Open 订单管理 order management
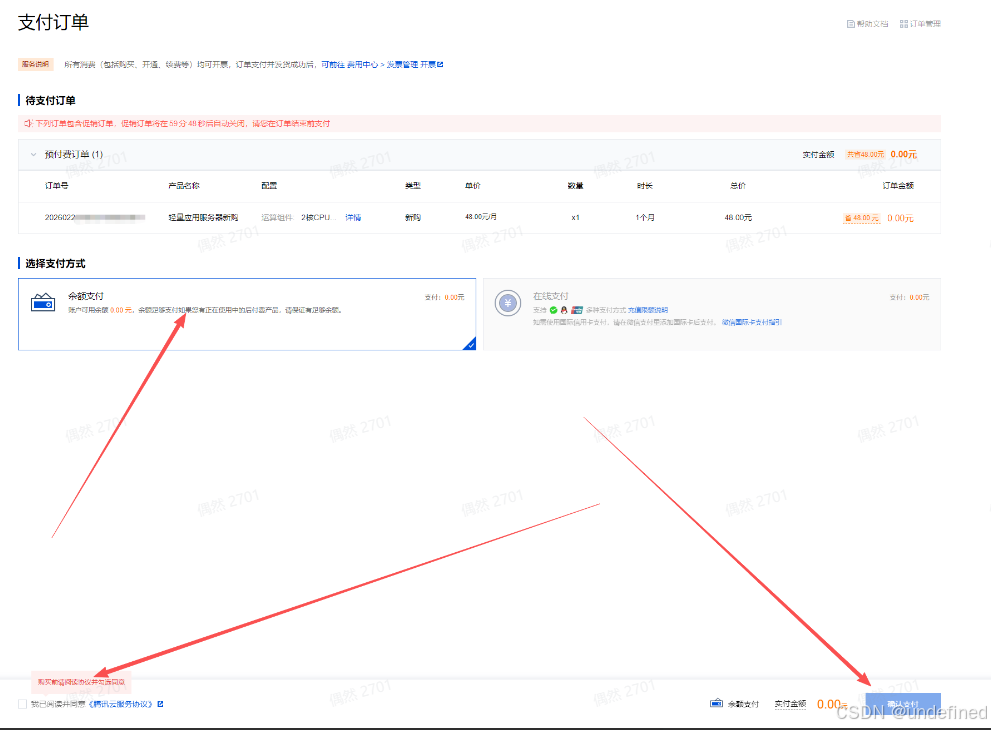Image resolution: width=991 pixels, height=730 pixels. coord(920,24)
